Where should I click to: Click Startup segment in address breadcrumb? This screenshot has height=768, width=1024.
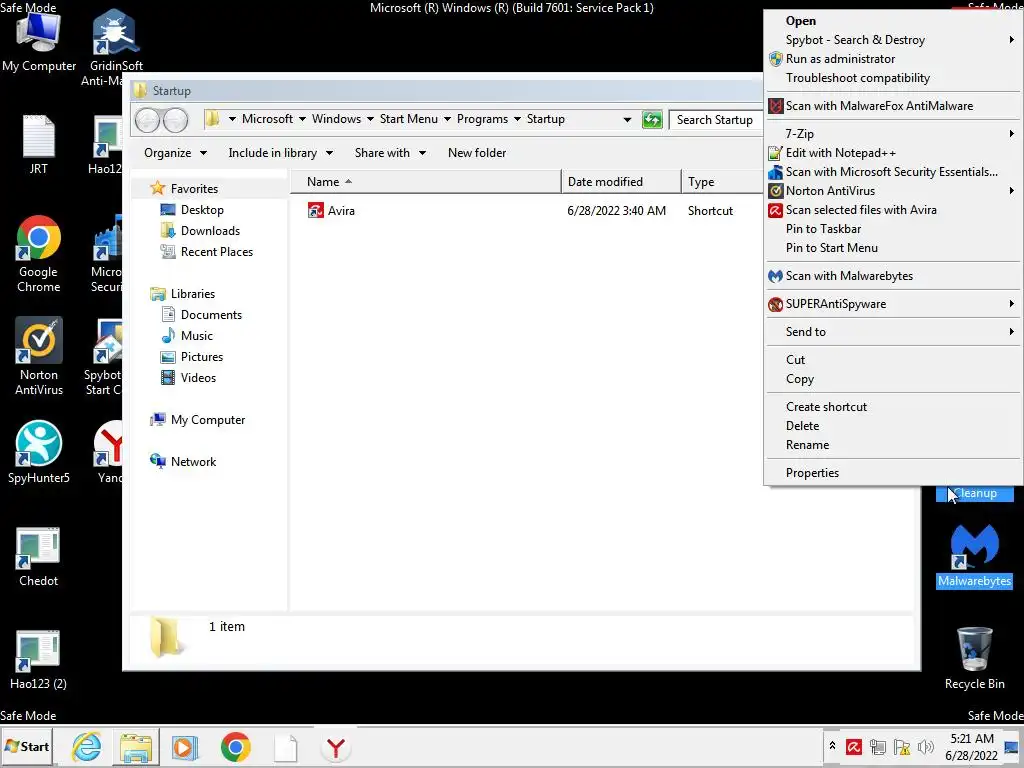click(x=545, y=119)
